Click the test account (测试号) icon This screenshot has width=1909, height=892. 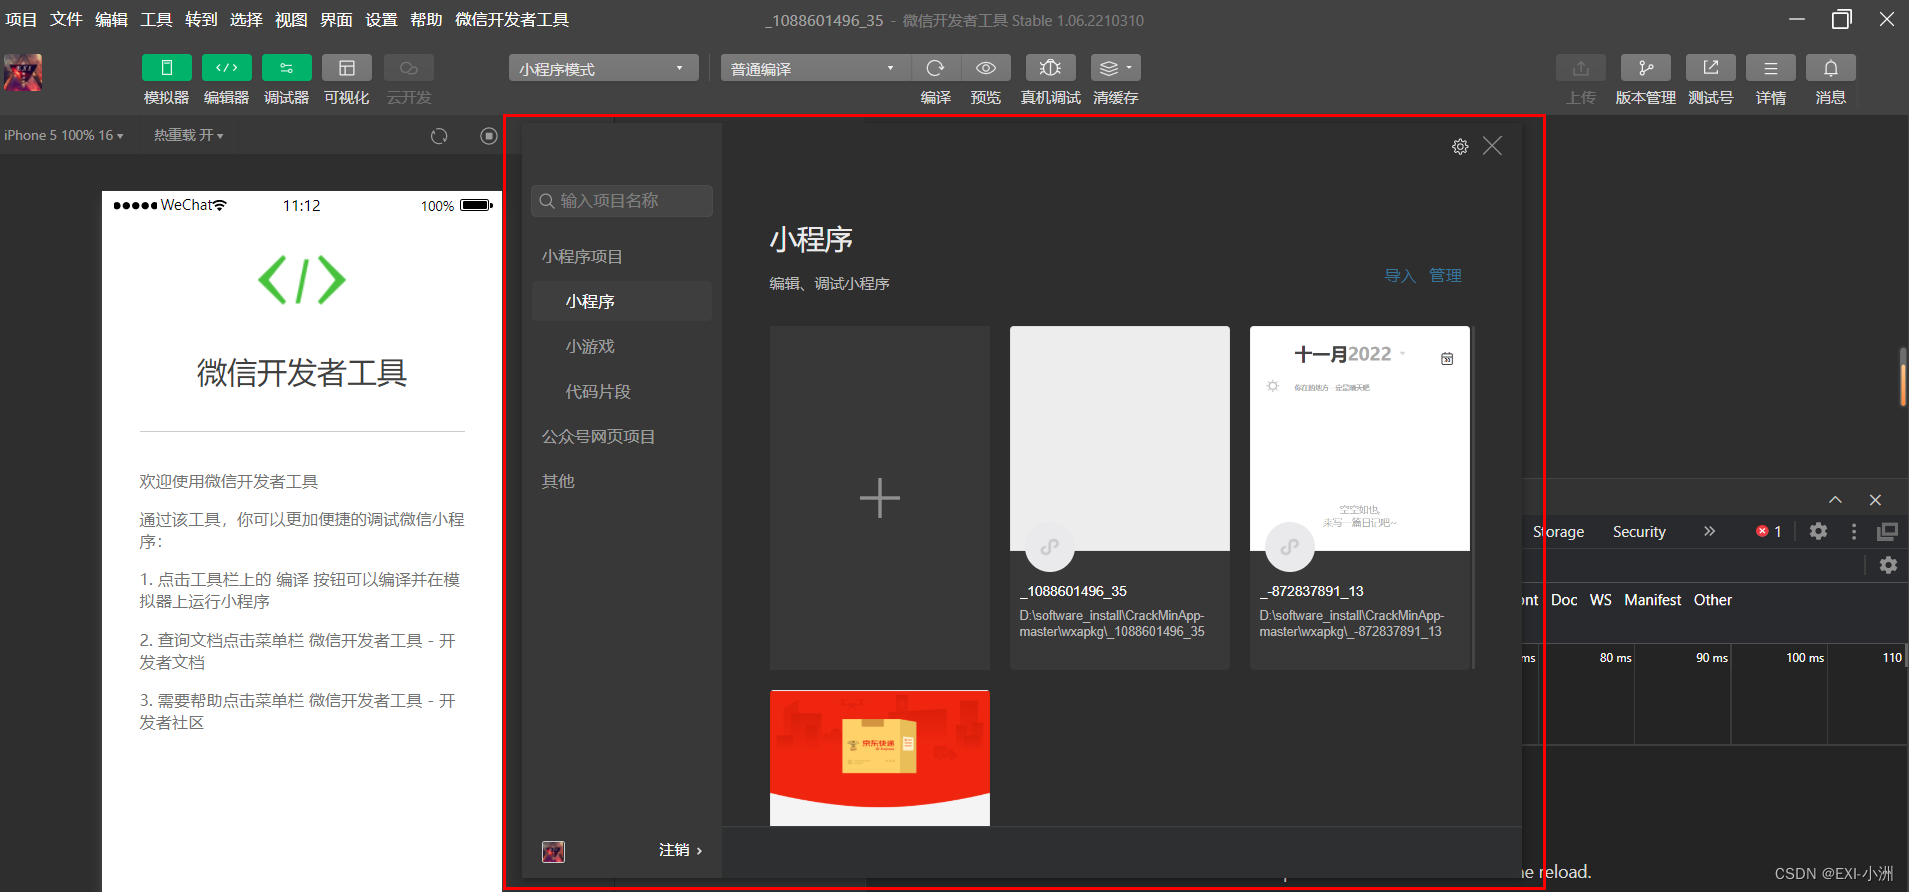(x=1711, y=68)
